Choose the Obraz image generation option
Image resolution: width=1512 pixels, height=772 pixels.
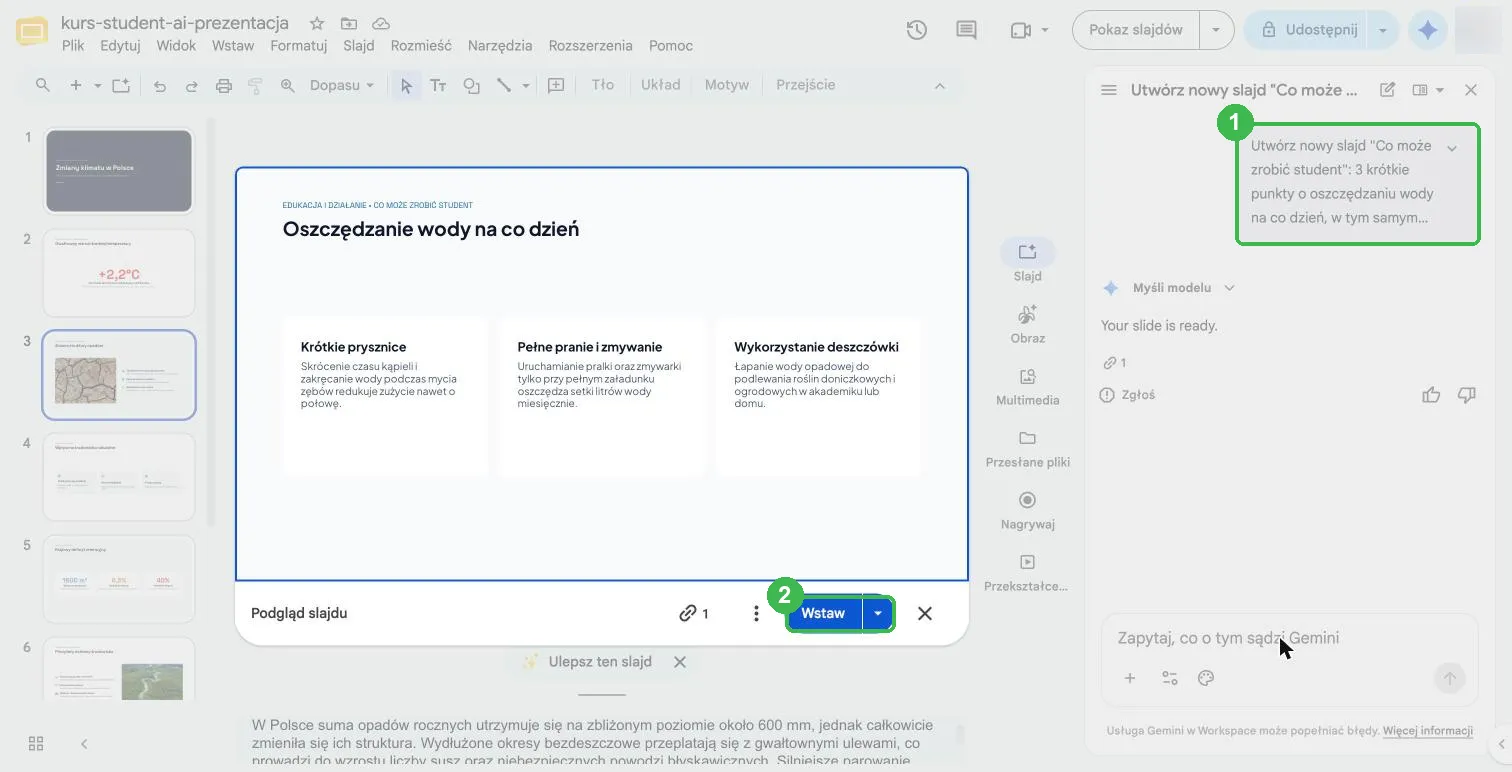pyautogui.click(x=1027, y=325)
